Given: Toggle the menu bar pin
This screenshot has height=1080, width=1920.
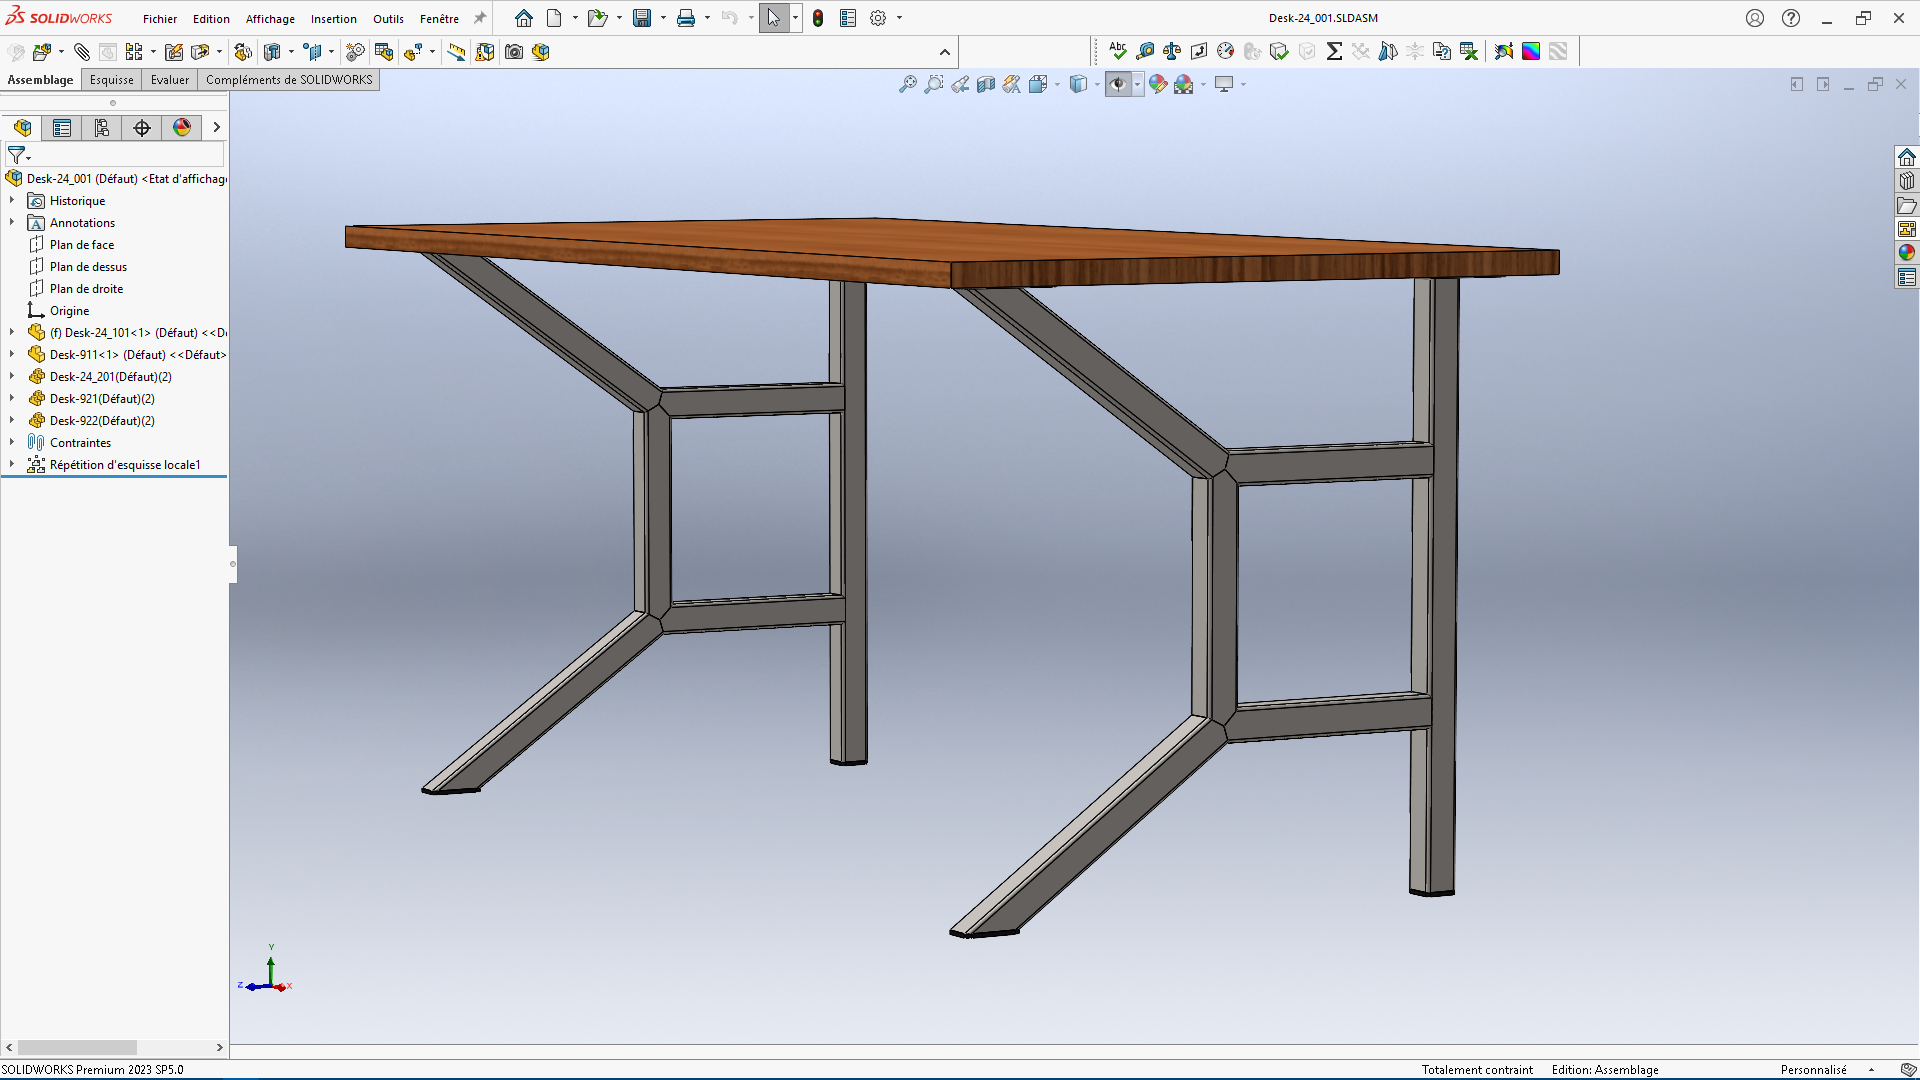Looking at the screenshot, I should 480,18.
